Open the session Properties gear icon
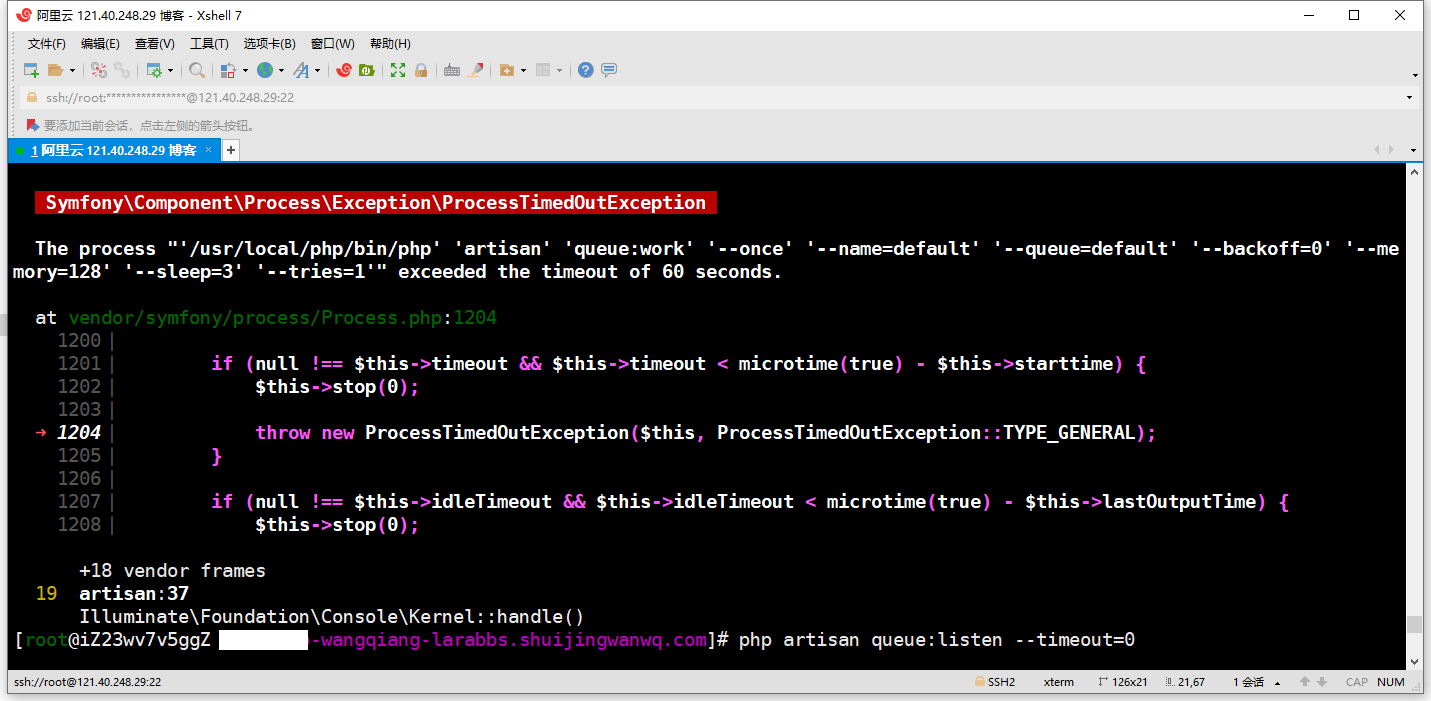 point(154,70)
